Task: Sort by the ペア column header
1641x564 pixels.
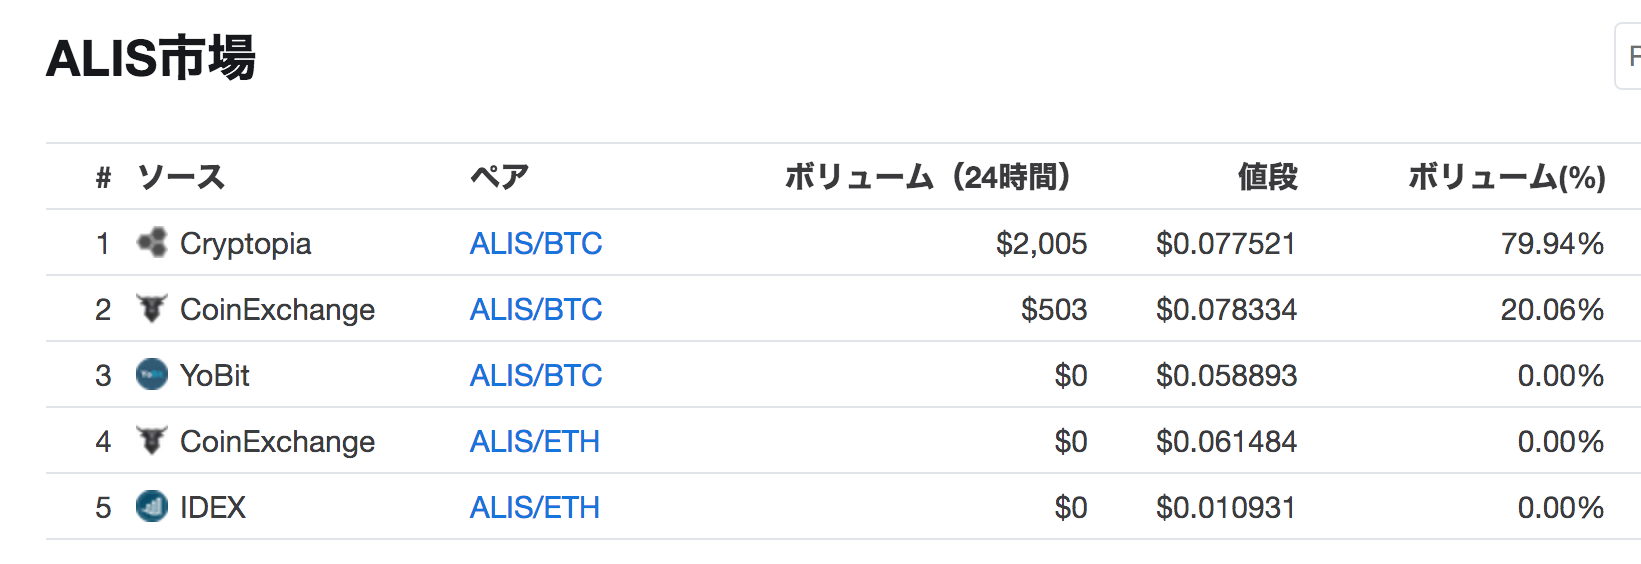Action: coord(499,177)
